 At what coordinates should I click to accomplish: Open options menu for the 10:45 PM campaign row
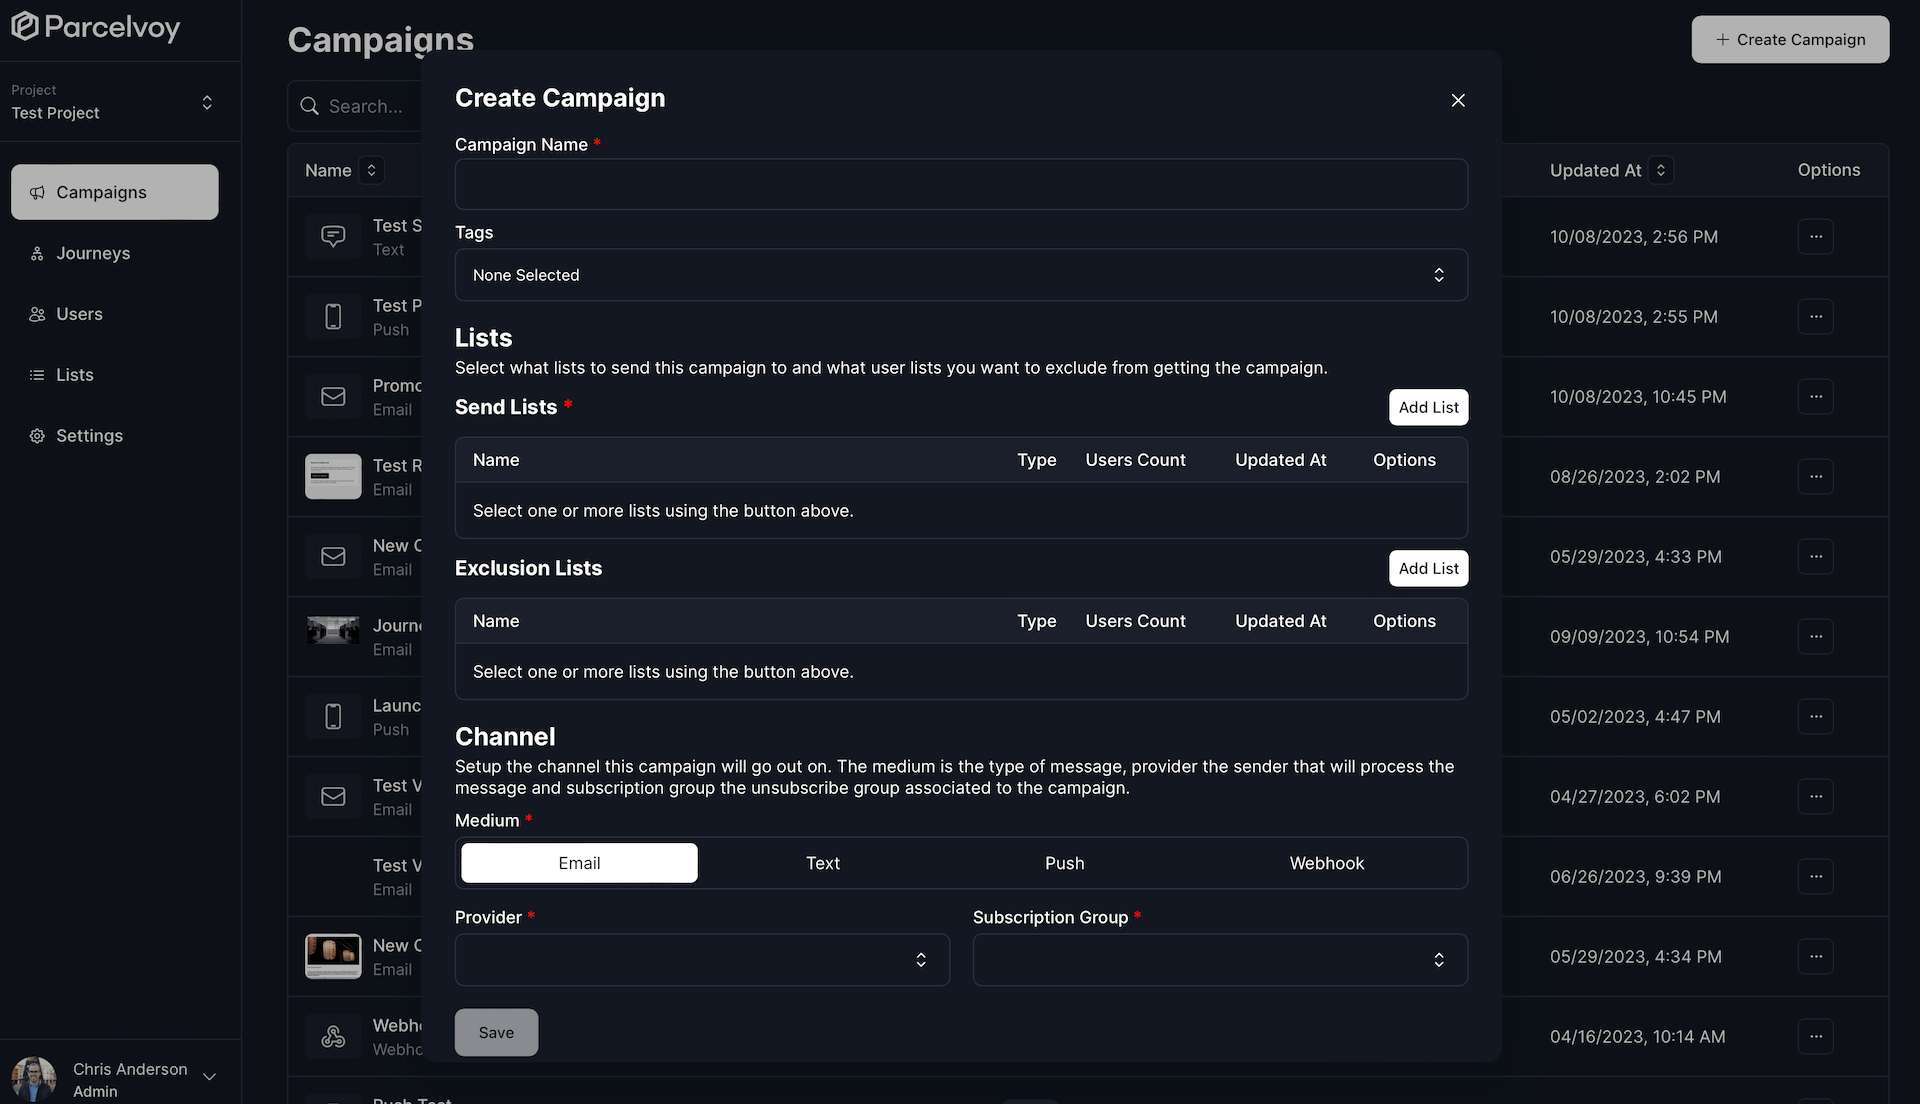1816,396
